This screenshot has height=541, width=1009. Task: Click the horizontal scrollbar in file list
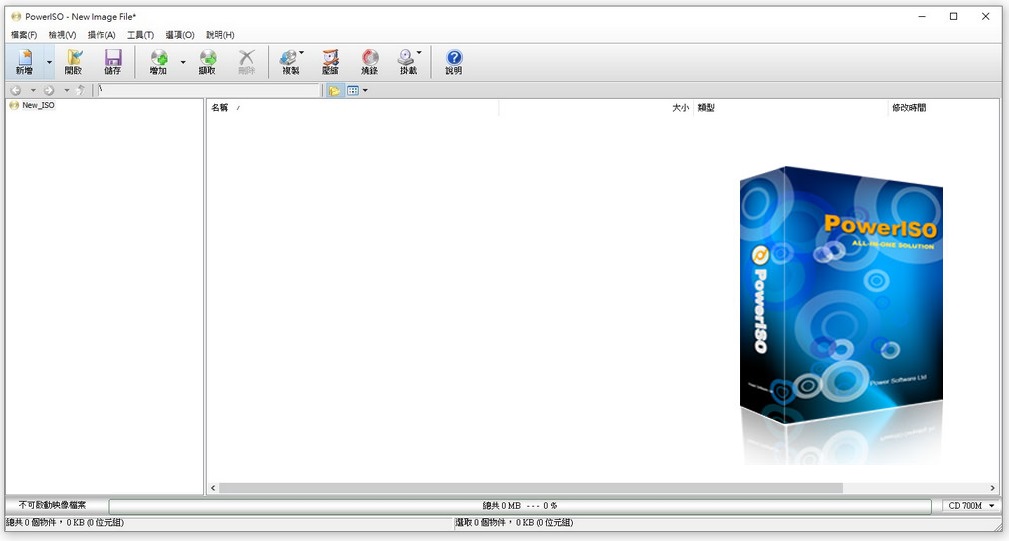[x=530, y=488]
